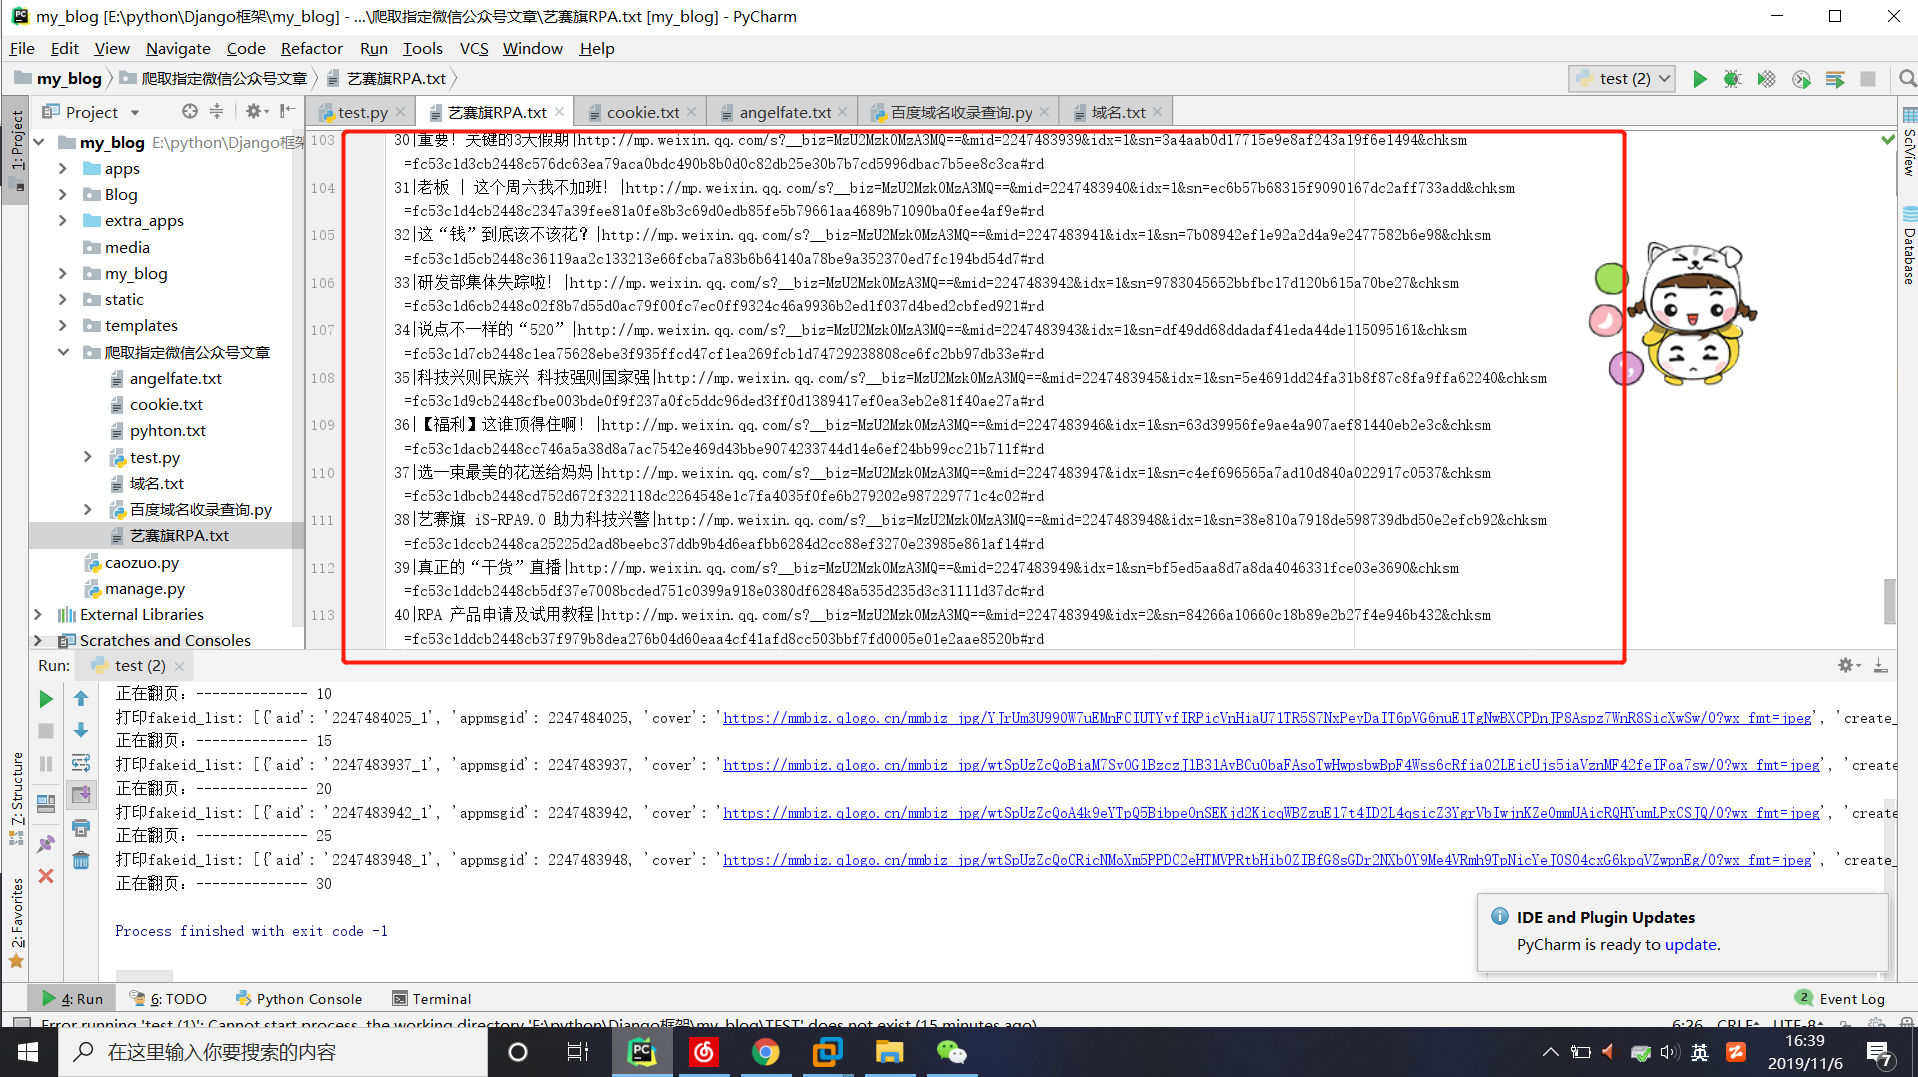The width and height of the screenshot is (1918, 1077).
Task: Click the up arrow in Run console
Action: click(x=81, y=699)
